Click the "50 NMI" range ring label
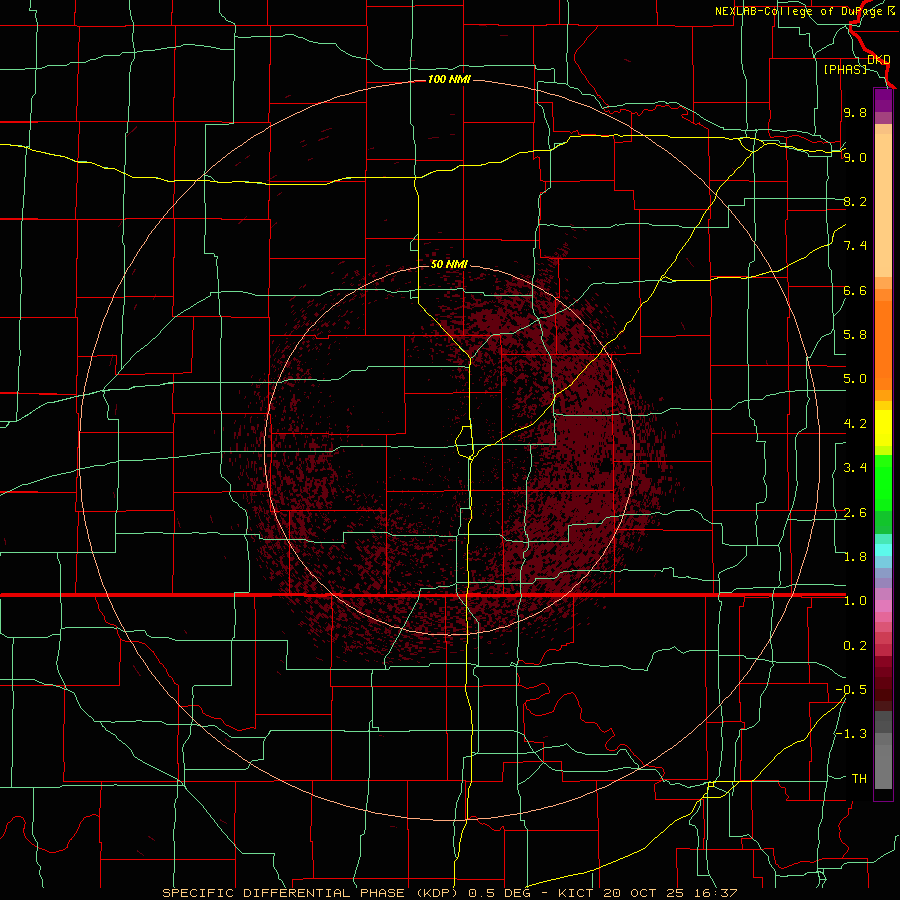This screenshot has width=900, height=900. click(x=449, y=264)
